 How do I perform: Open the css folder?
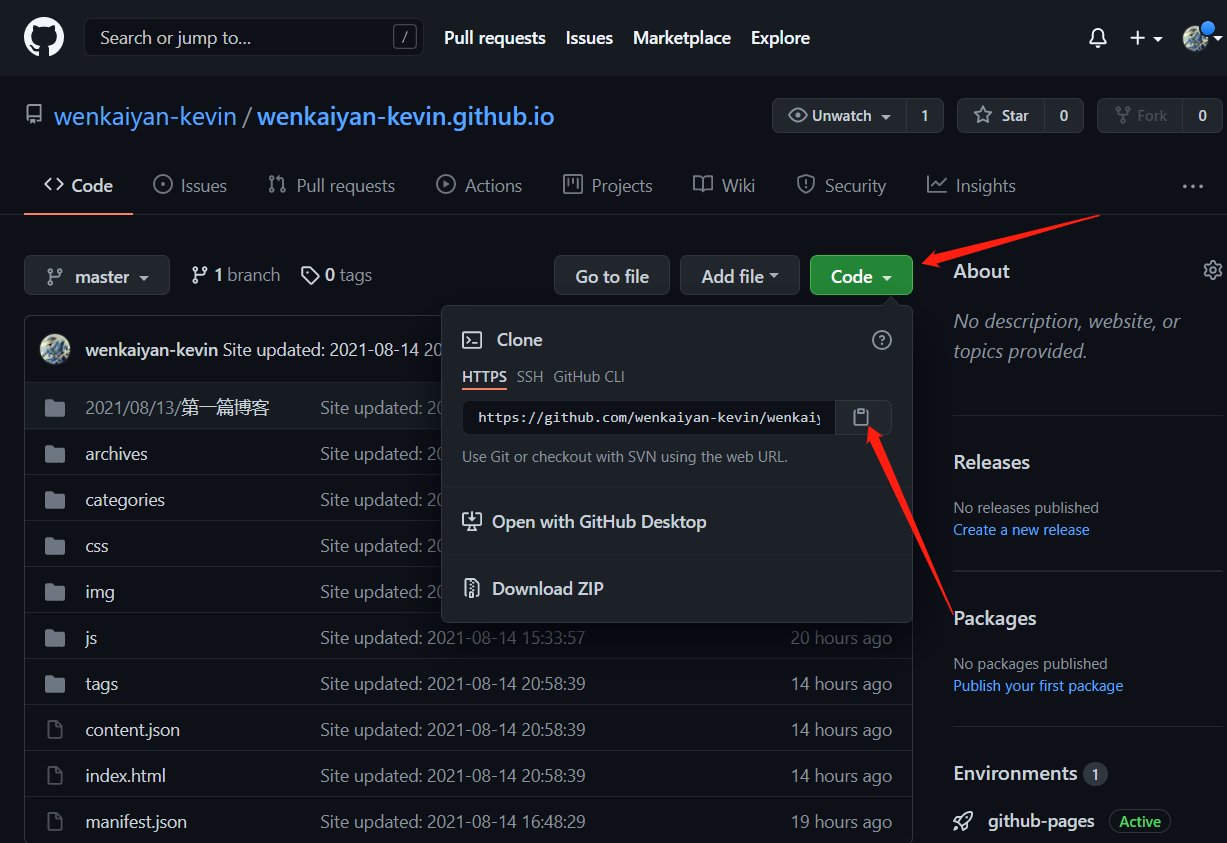(97, 546)
